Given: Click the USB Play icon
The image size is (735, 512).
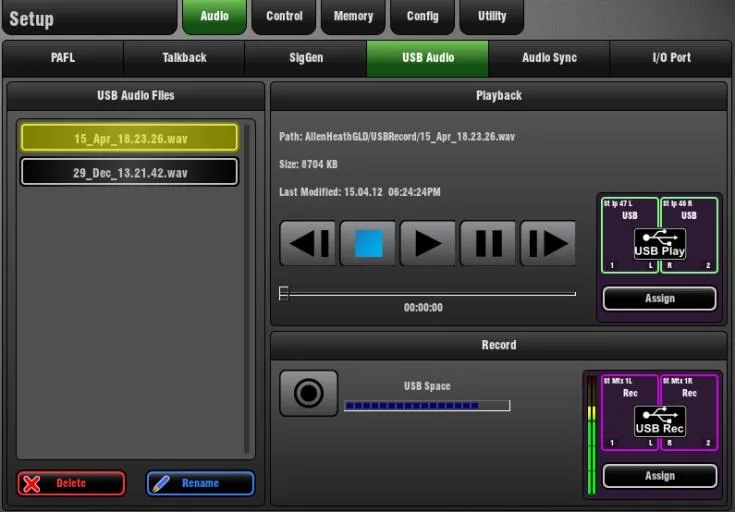Looking at the screenshot, I should click(x=660, y=243).
